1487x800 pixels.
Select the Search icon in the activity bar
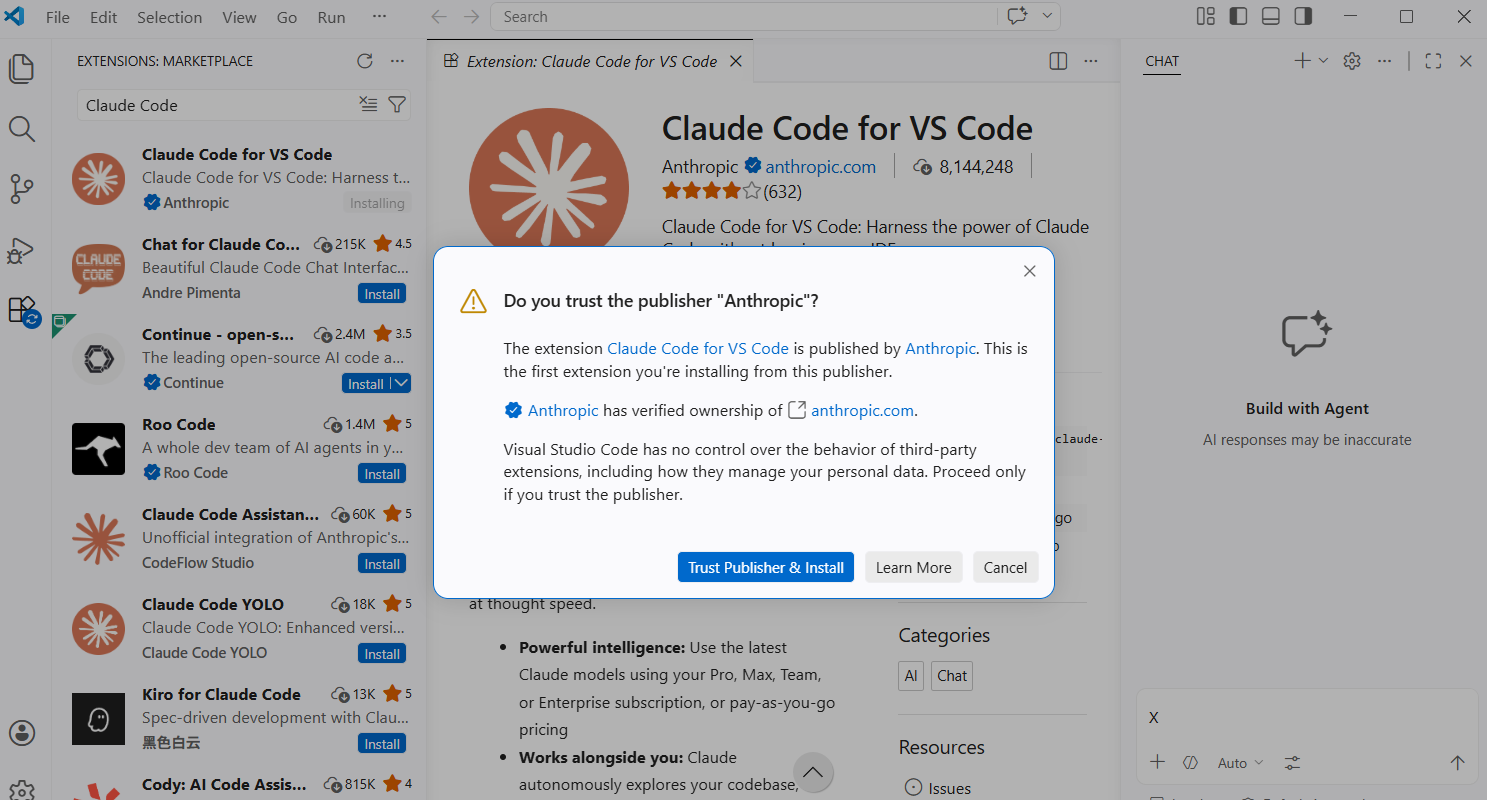coord(22,129)
